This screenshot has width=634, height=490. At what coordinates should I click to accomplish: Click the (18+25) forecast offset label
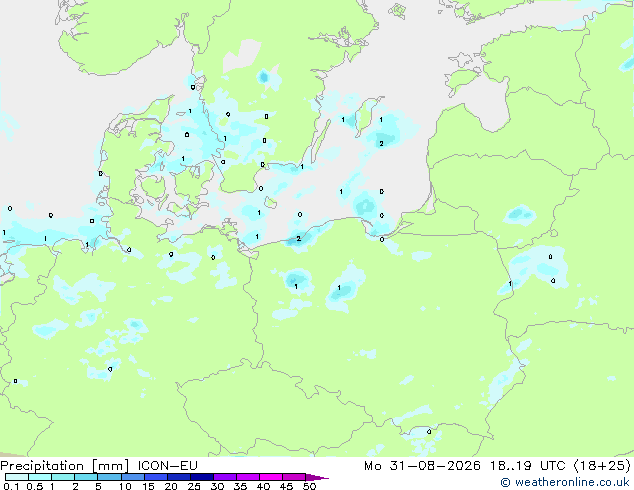602,466
